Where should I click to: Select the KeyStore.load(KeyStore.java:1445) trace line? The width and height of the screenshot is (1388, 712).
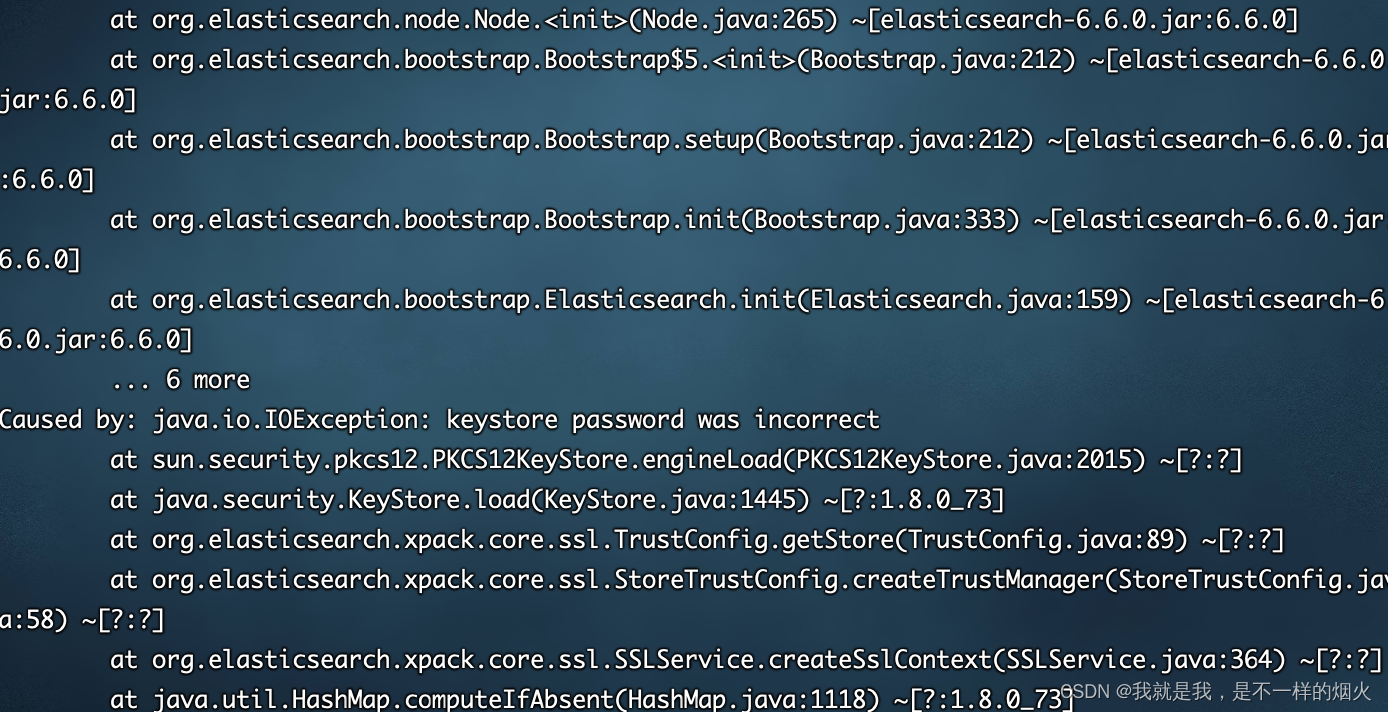pyautogui.click(x=557, y=500)
